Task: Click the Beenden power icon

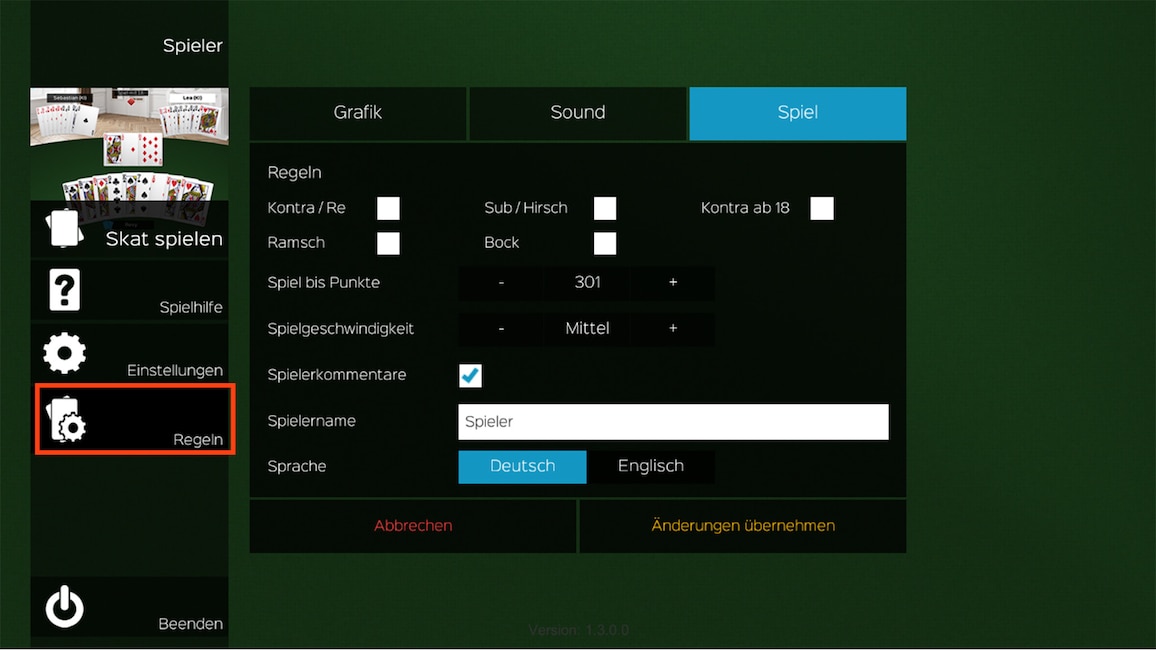Action: click(64, 607)
